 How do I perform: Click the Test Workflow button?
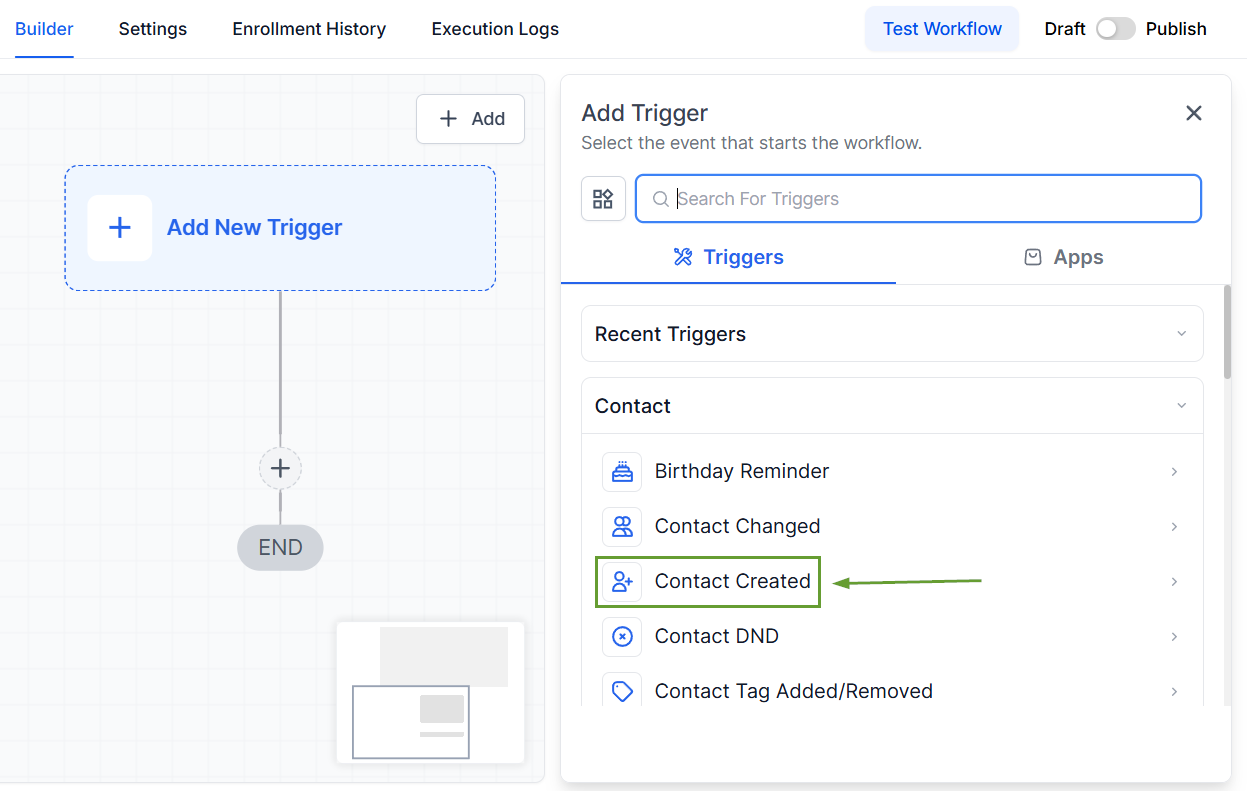click(x=941, y=29)
